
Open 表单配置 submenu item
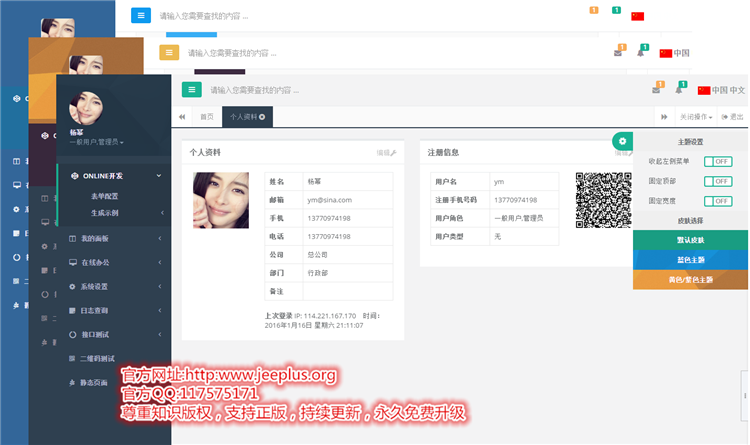click(x=105, y=196)
